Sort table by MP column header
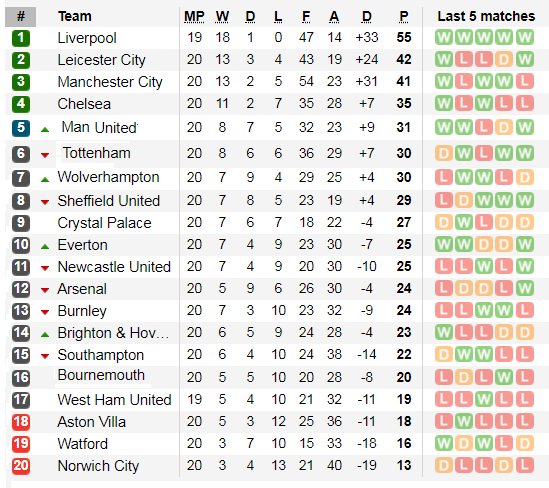This screenshot has height=488, width=549. 194,16
